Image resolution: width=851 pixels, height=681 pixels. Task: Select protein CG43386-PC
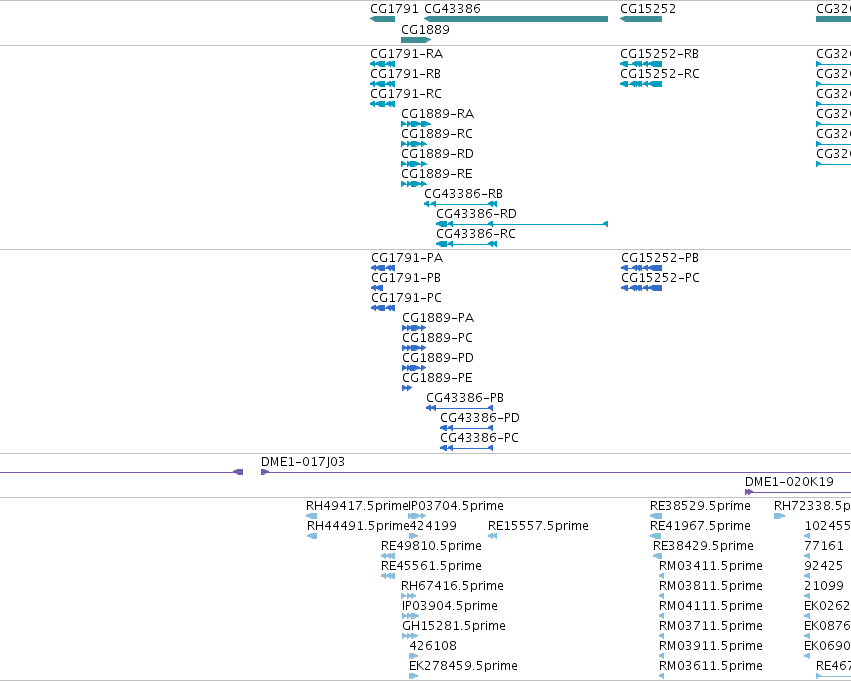(479, 438)
